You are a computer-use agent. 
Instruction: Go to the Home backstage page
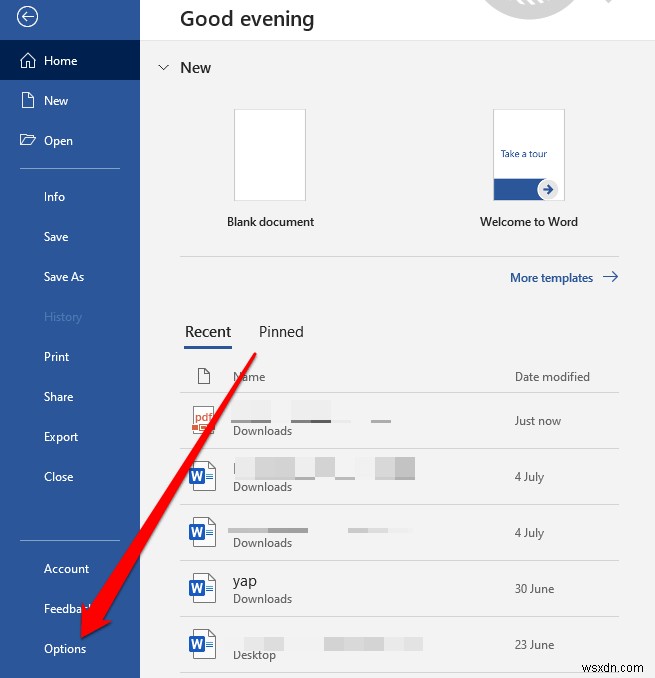coord(70,60)
